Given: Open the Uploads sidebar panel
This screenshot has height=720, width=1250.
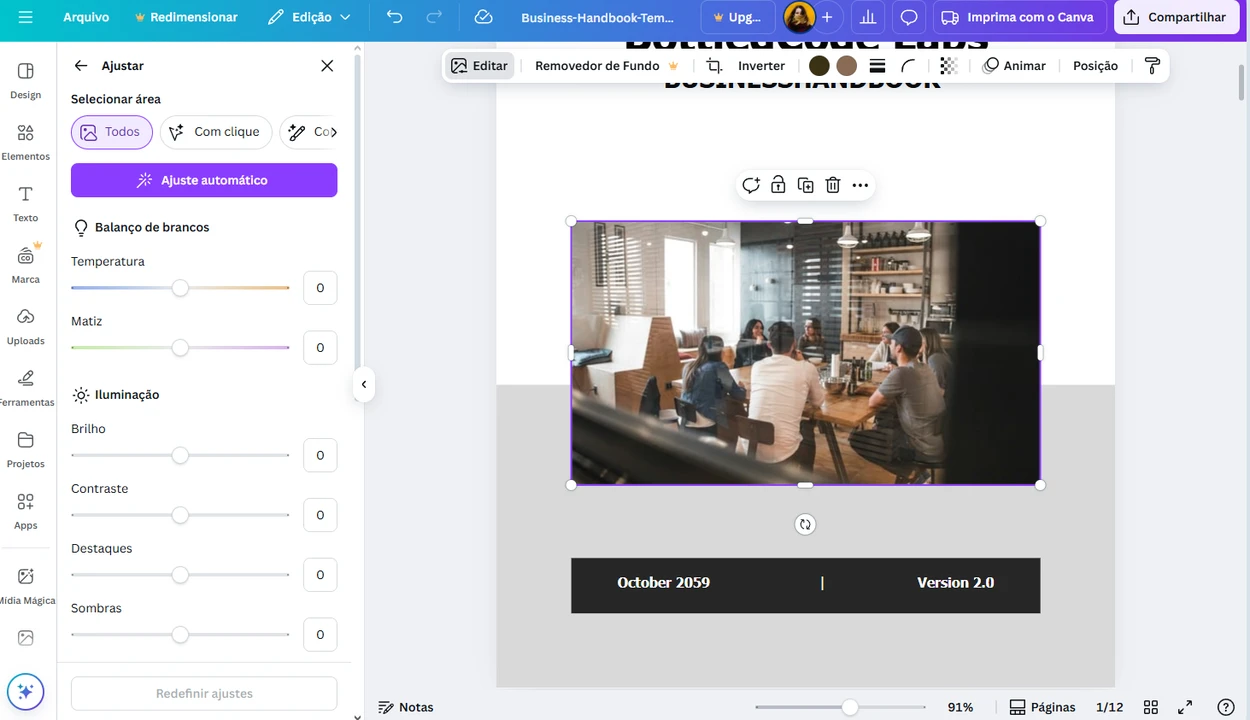Looking at the screenshot, I should pyautogui.click(x=26, y=326).
